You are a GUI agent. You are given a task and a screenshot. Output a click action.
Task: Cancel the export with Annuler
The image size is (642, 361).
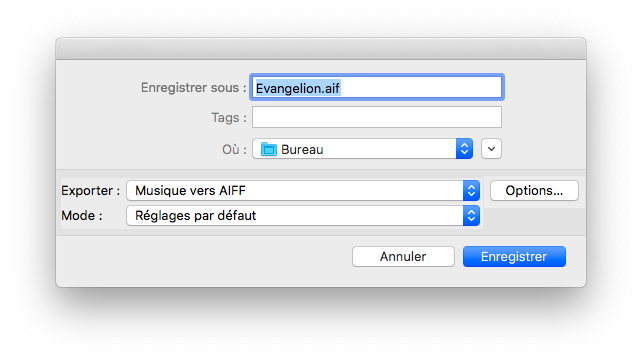[403, 257]
